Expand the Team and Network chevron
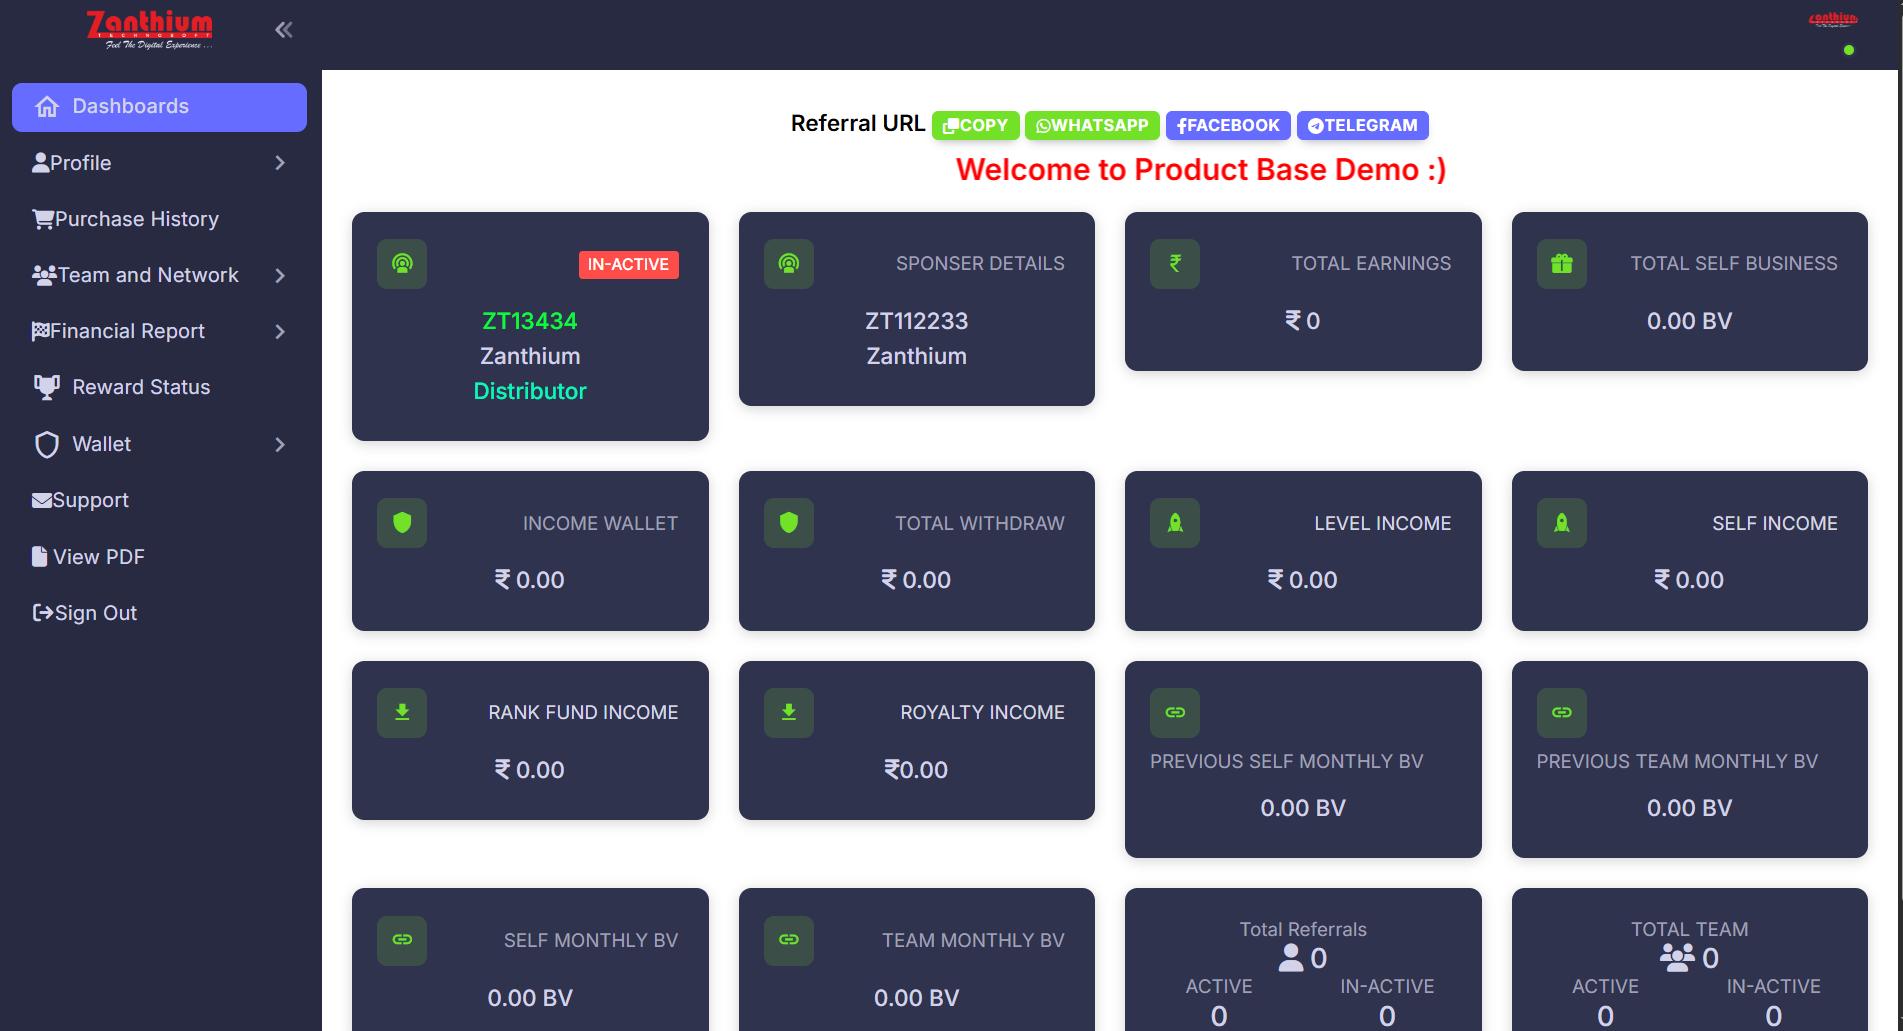Image resolution: width=1903 pixels, height=1031 pixels. pos(280,275)
